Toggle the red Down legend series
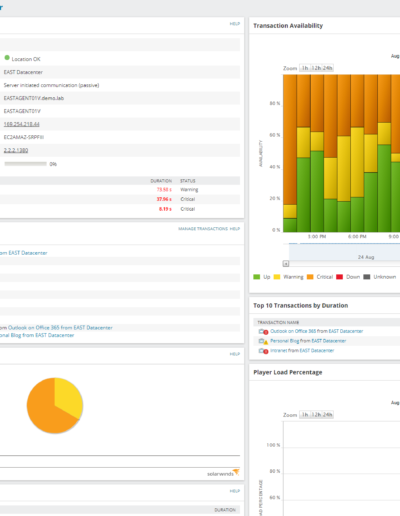The image size is (400, 516). (x=348, y=277)
